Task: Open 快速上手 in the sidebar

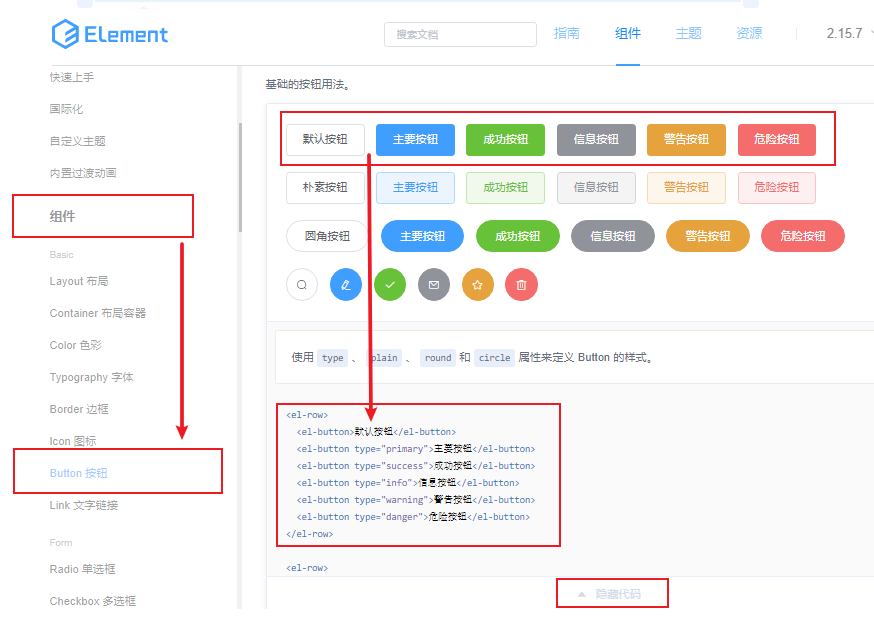Action: coord(72,77)
